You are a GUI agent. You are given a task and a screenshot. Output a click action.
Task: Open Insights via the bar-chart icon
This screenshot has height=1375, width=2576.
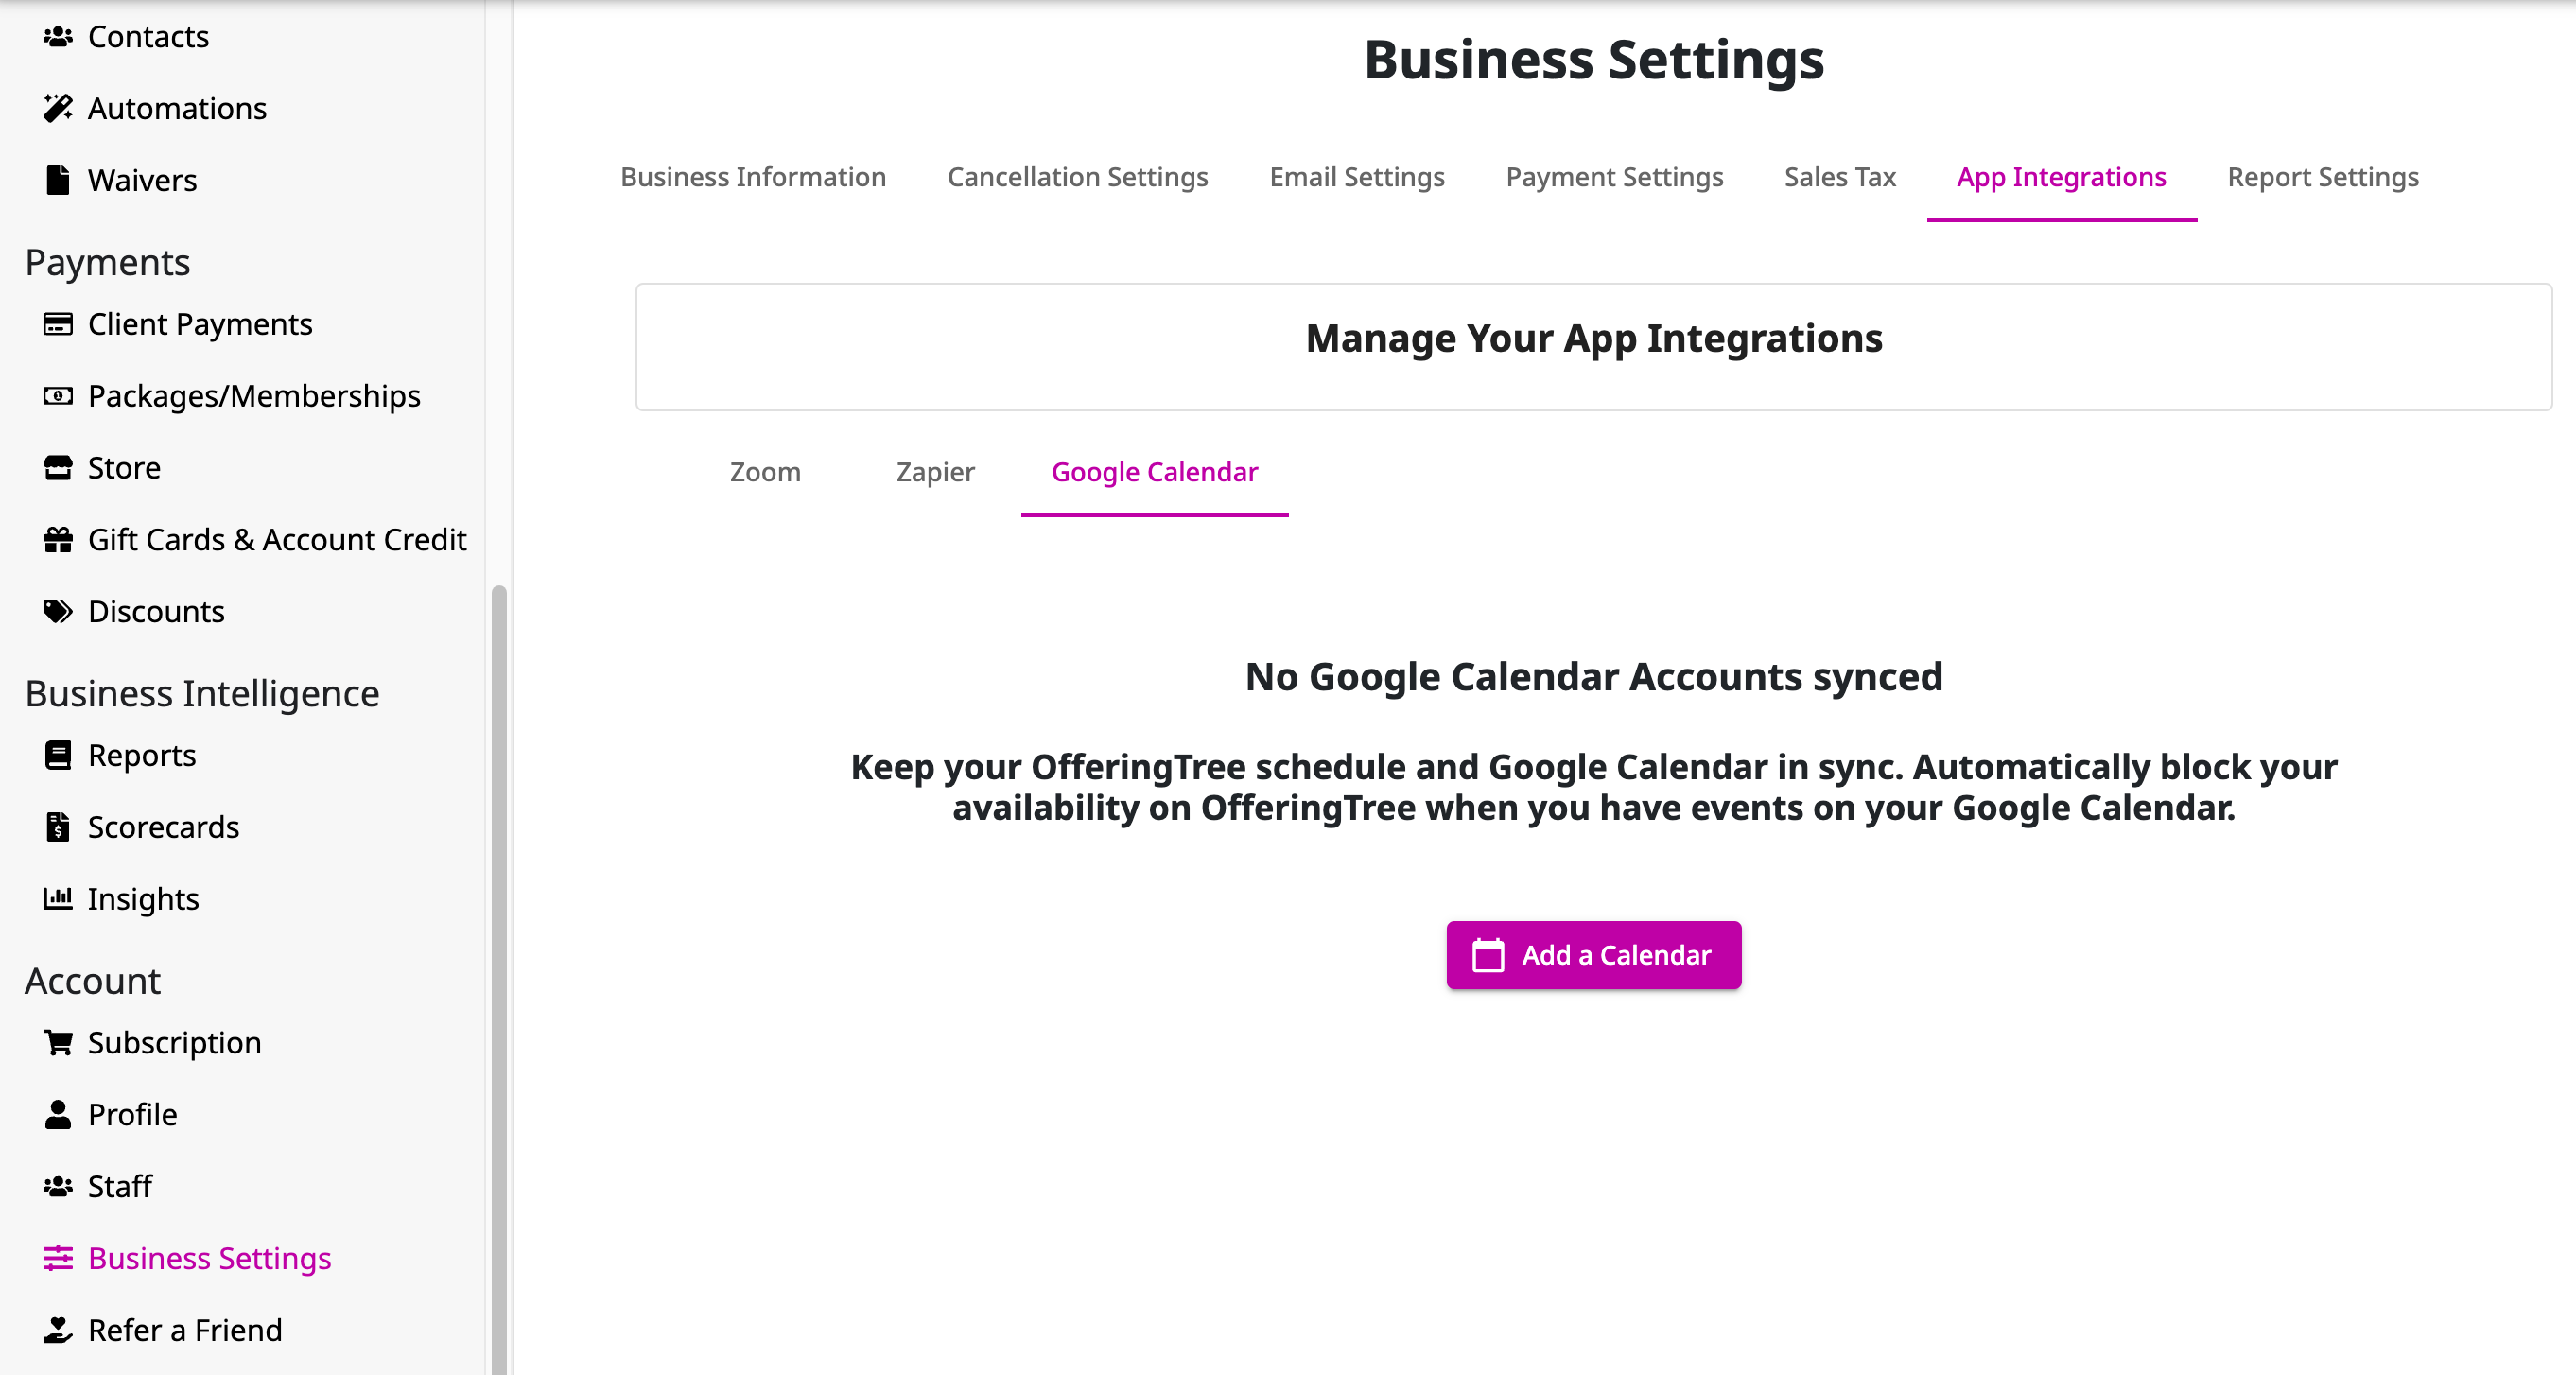click(59, 898)
